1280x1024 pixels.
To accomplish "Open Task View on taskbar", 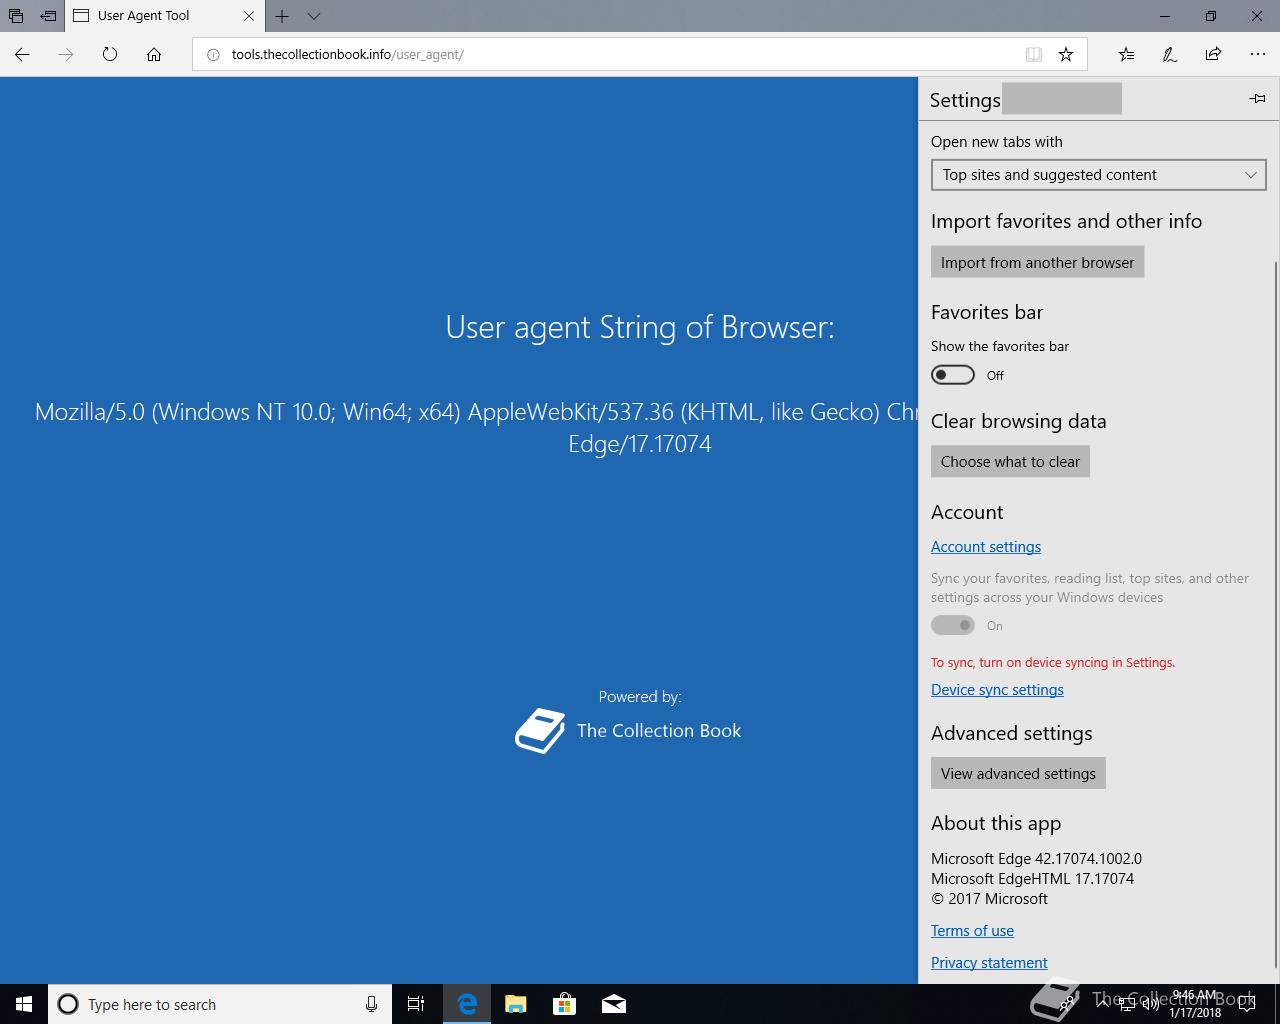I will tap(416, 1004).
